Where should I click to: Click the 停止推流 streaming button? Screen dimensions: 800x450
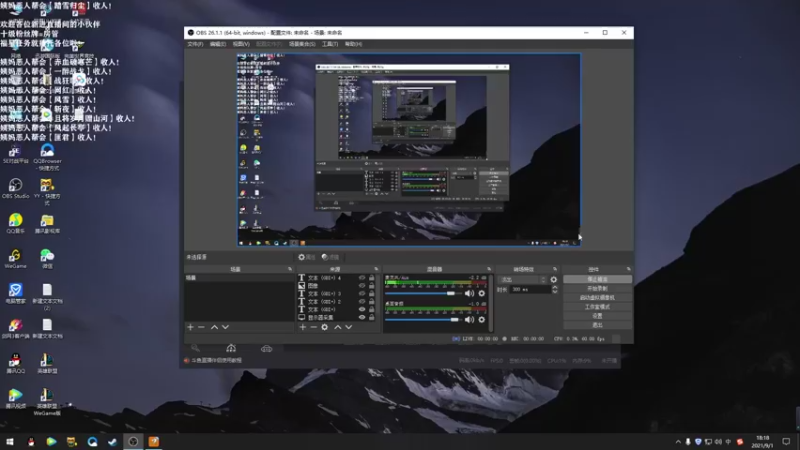(x=597, y=280)
